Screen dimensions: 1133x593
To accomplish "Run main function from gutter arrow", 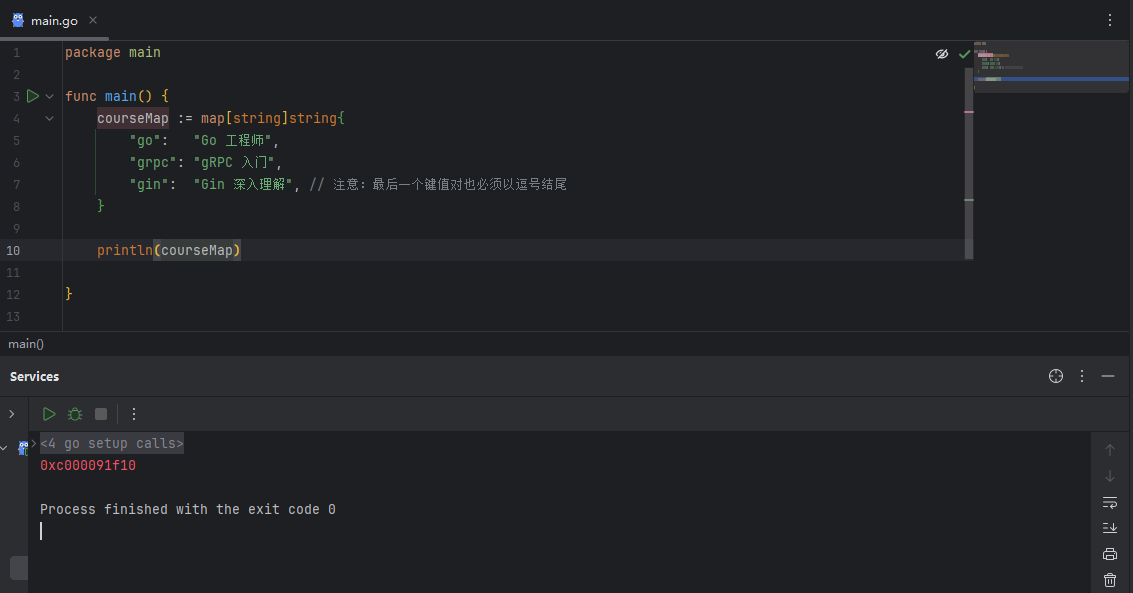I will point(33,96).
